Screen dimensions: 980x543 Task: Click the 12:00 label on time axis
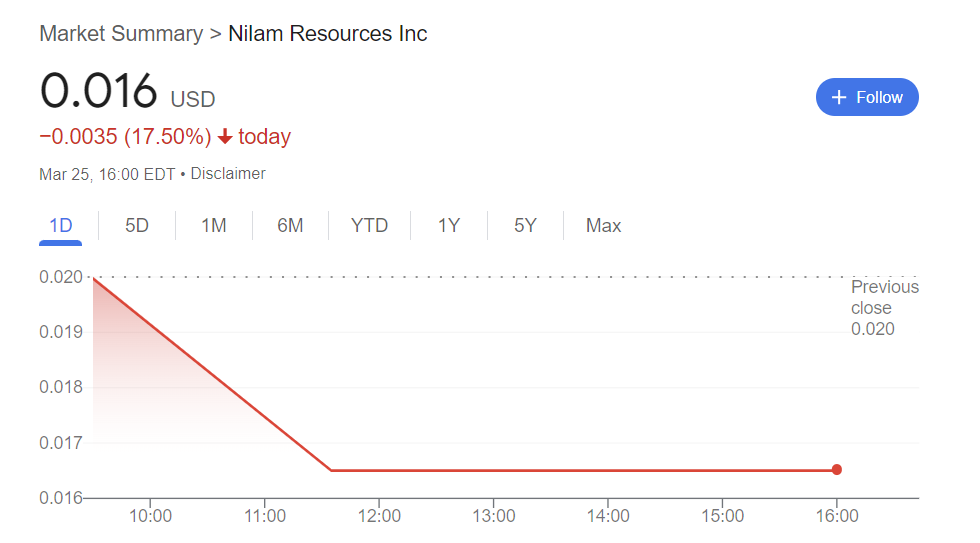tap(379, 516)
